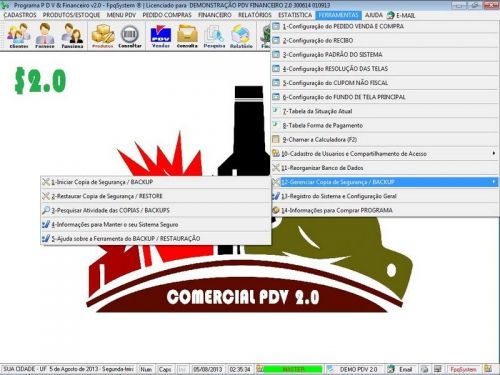This screenshot has width=500, height=375.
Task: Select 2-Configuração do RECIBO
Action: pyautogui.click(x=385, y=40)
